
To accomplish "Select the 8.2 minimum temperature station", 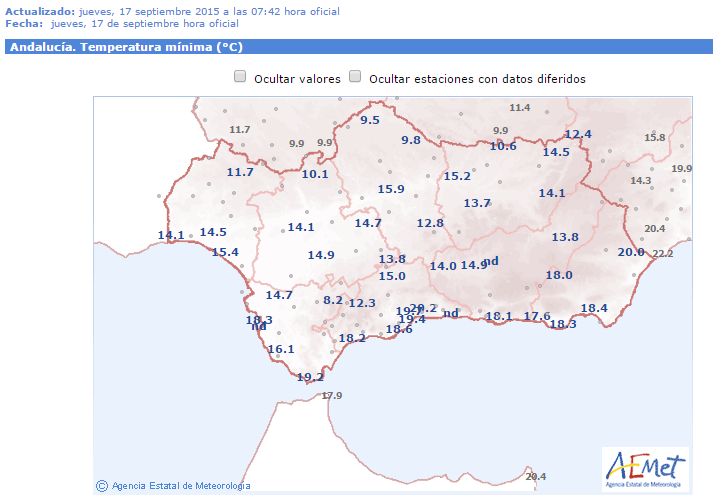I will (333, 300).
